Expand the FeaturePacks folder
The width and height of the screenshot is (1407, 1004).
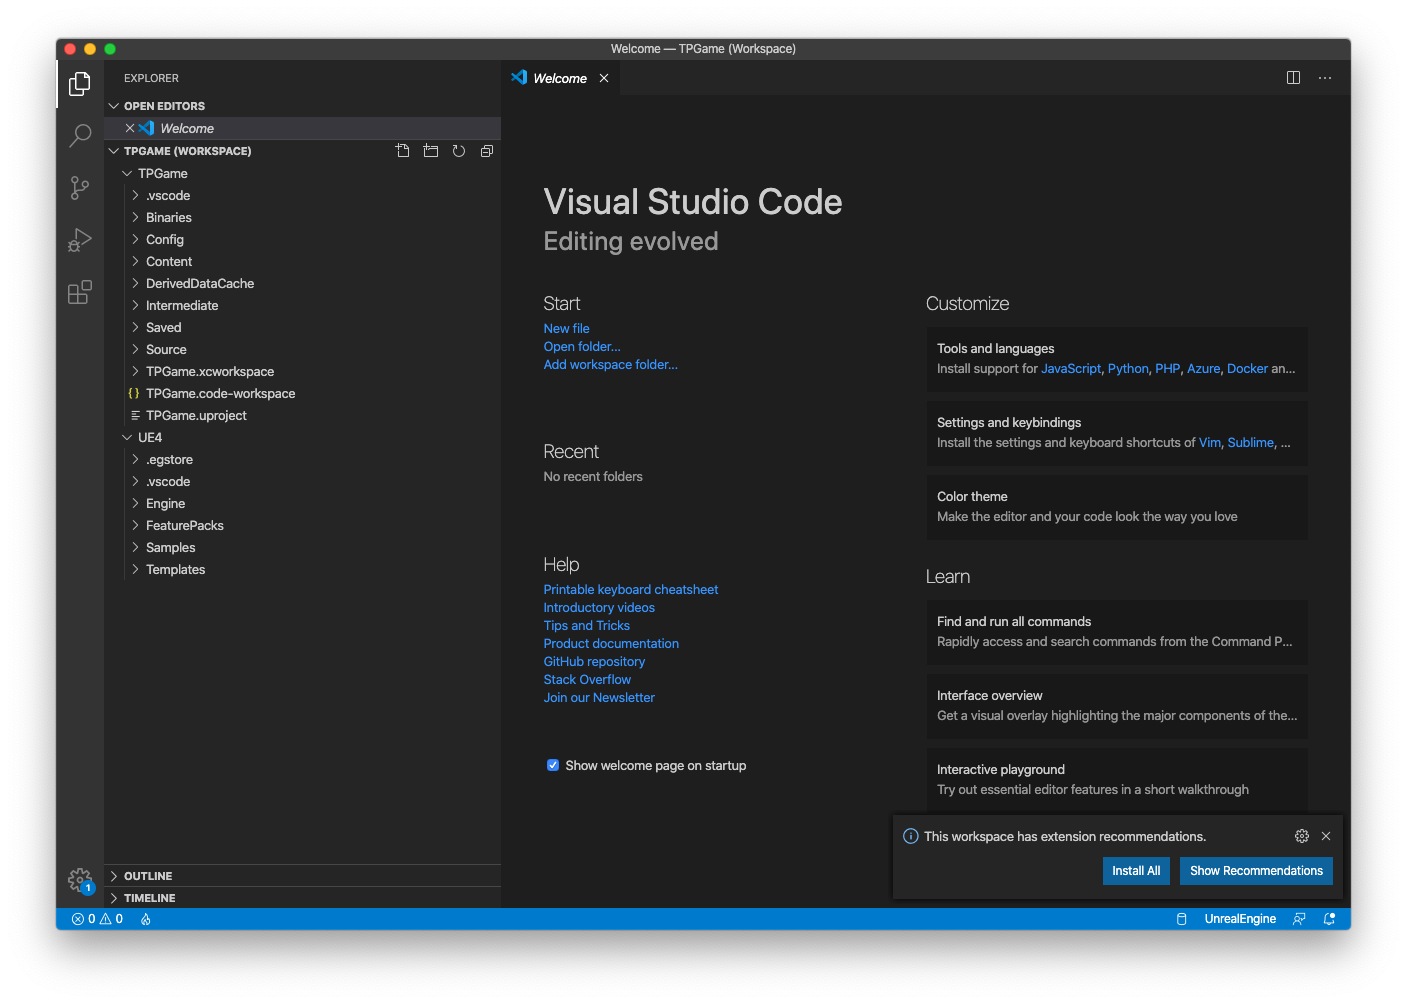tap(302, 526)
